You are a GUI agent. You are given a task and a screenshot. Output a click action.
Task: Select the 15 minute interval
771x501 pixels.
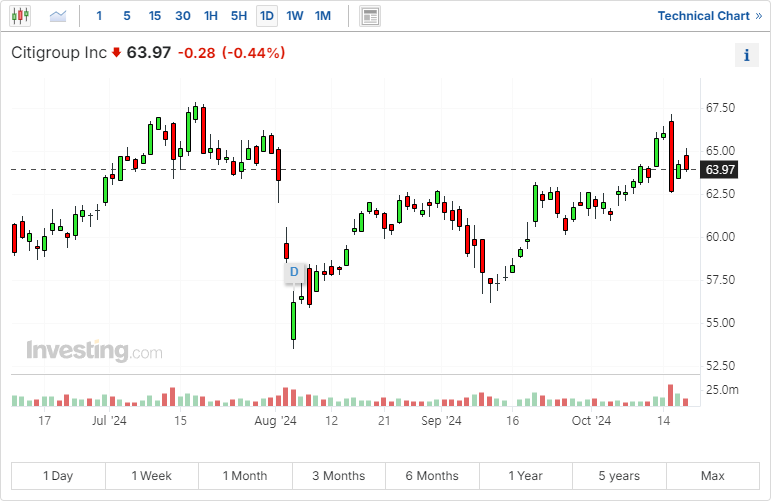pyautogui.click(x=155, y=16)
